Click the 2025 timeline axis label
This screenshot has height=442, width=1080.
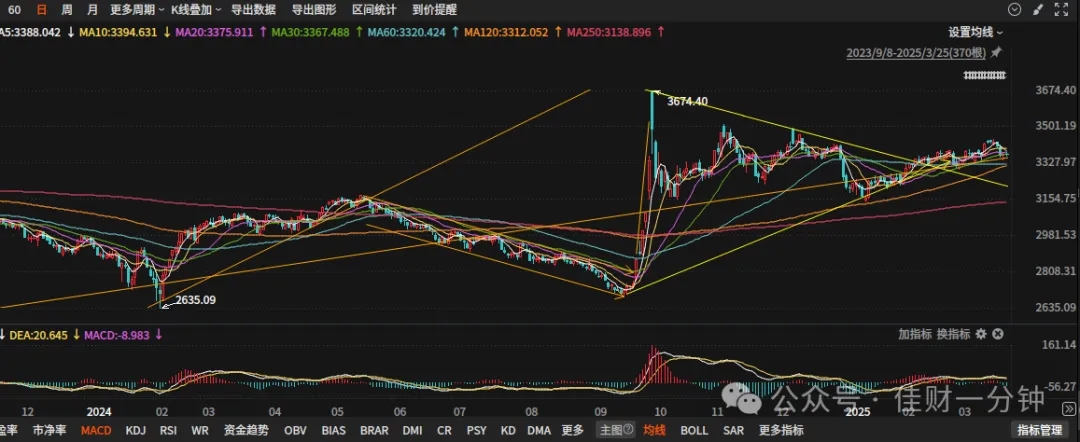(858, 412)
